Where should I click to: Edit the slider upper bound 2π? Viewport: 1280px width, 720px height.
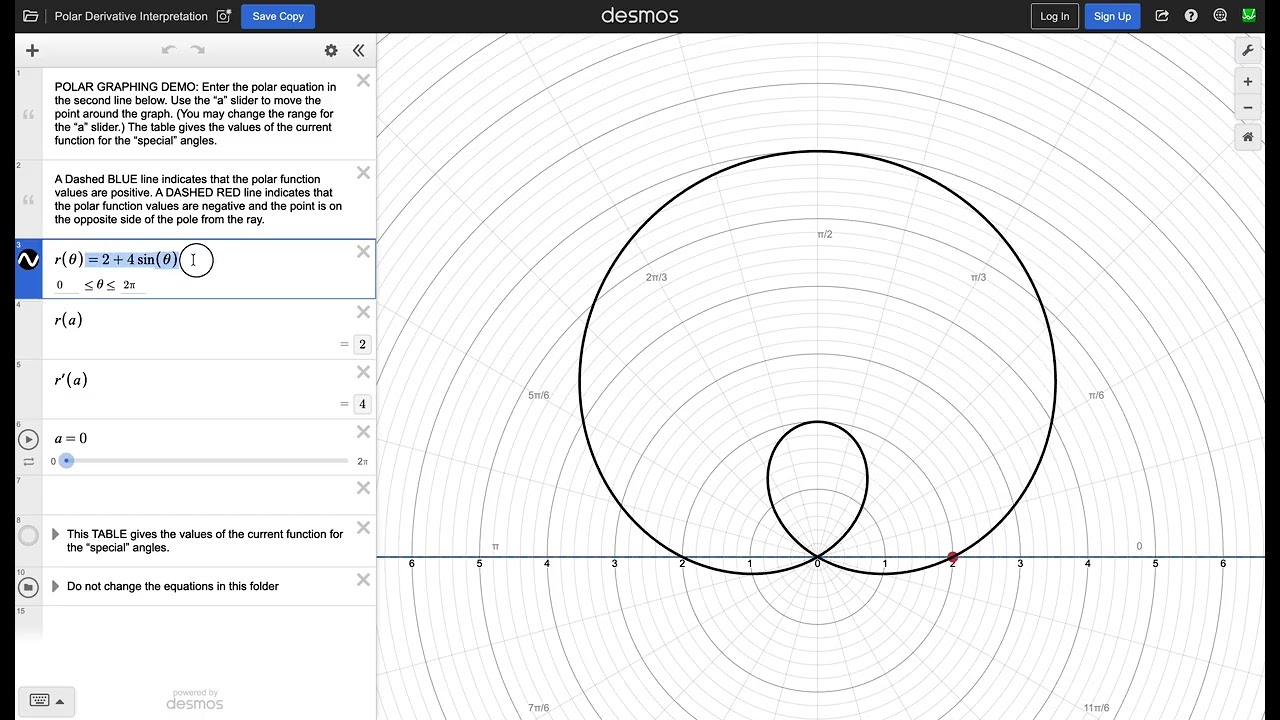[362, 462]
